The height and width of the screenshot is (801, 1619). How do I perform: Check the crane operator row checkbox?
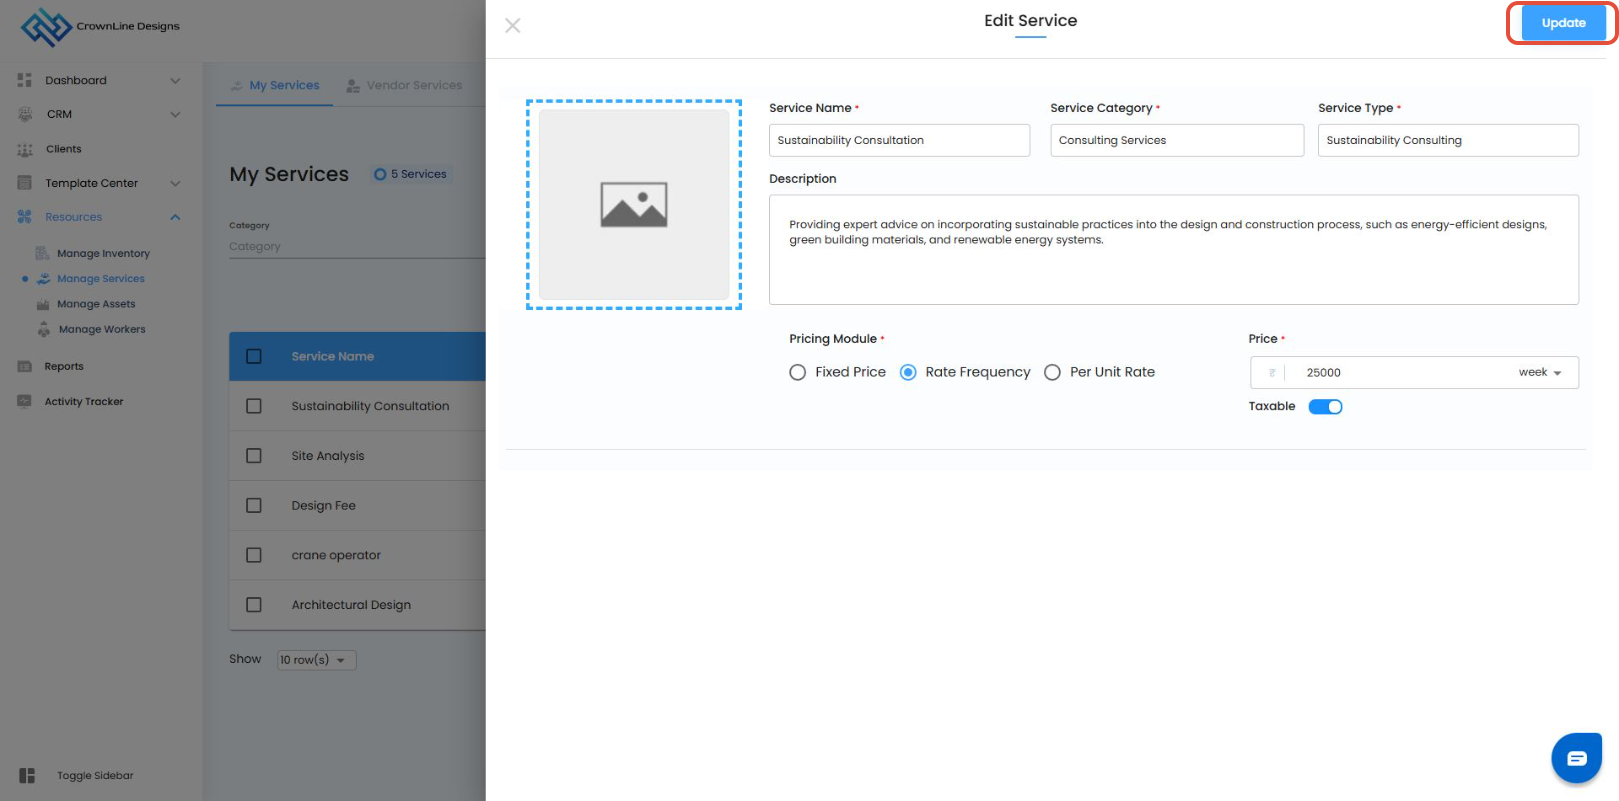[x=254, y=555]
